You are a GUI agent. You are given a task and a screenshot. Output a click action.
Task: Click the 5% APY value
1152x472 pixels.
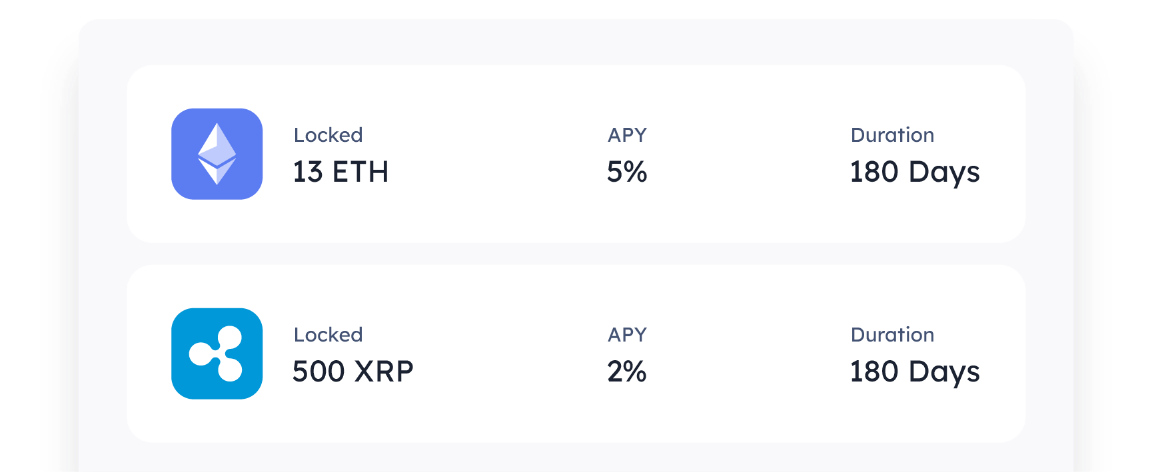point(627,172)
